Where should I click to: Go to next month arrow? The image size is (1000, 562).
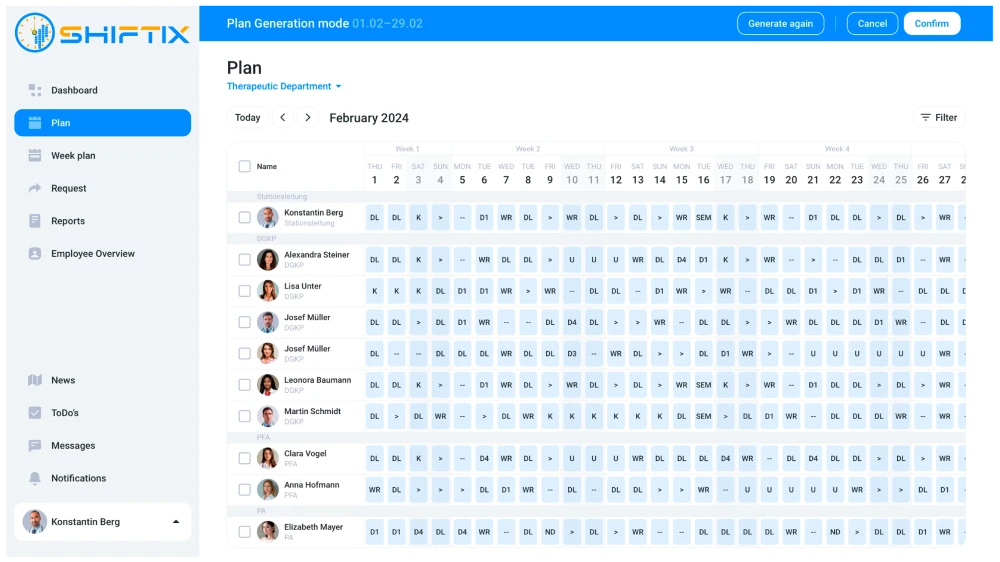[x=307, y=117]
